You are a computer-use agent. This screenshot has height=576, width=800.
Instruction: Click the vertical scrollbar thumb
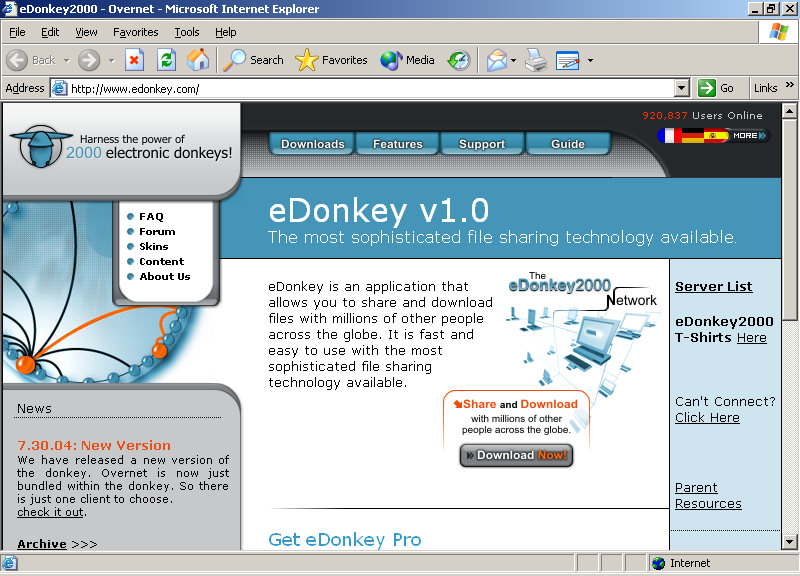tap(789, 219)
